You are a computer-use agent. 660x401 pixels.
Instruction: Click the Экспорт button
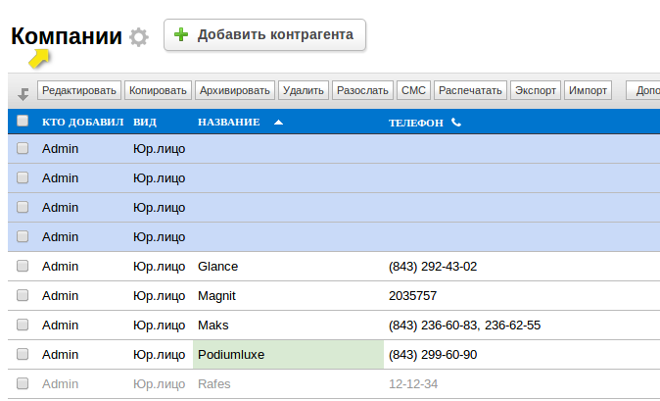535,90
